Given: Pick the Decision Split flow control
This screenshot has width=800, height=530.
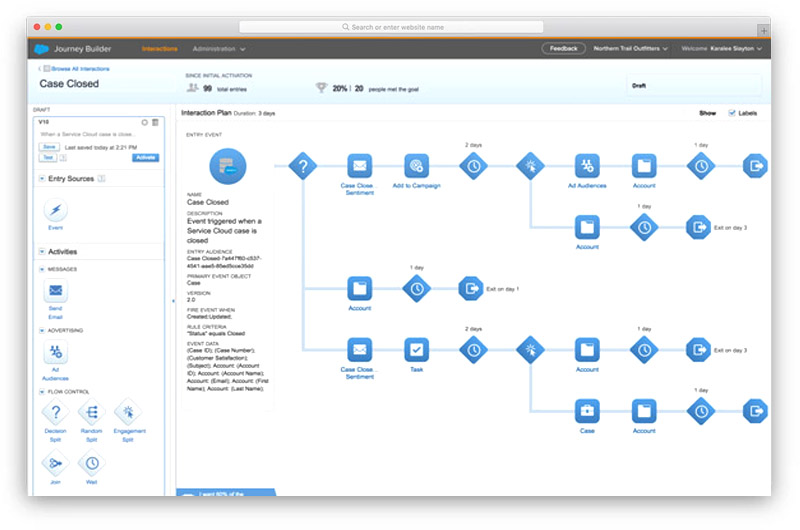Looking at the screenshot, I should pos(57,411).
